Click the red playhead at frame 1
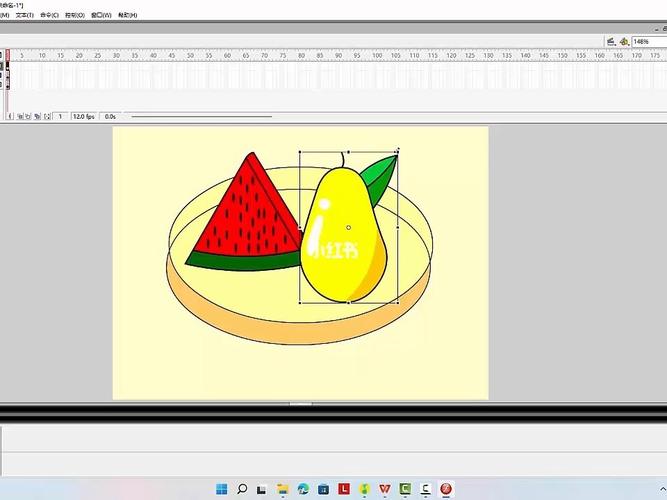Viewport: 667px width, 500px height. coord(8,54)
